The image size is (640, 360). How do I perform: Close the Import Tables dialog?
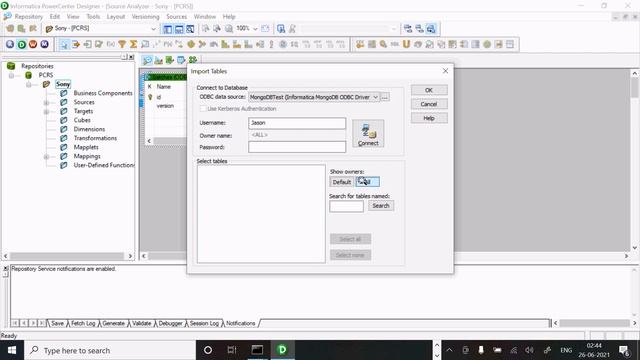coord(445,71)
